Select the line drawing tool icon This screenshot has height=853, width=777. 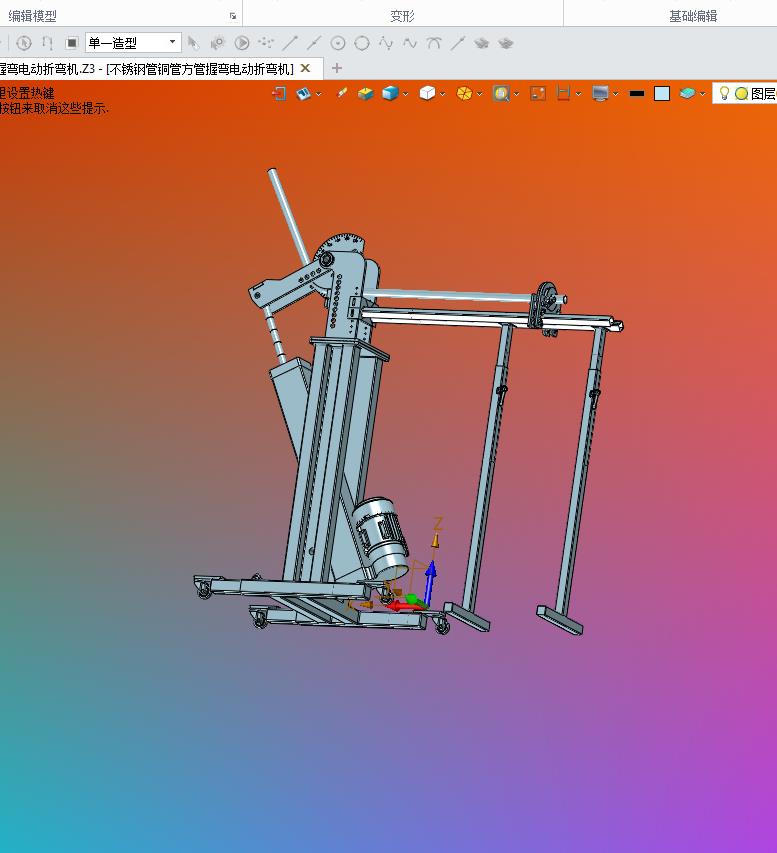(x=290, y=43)
